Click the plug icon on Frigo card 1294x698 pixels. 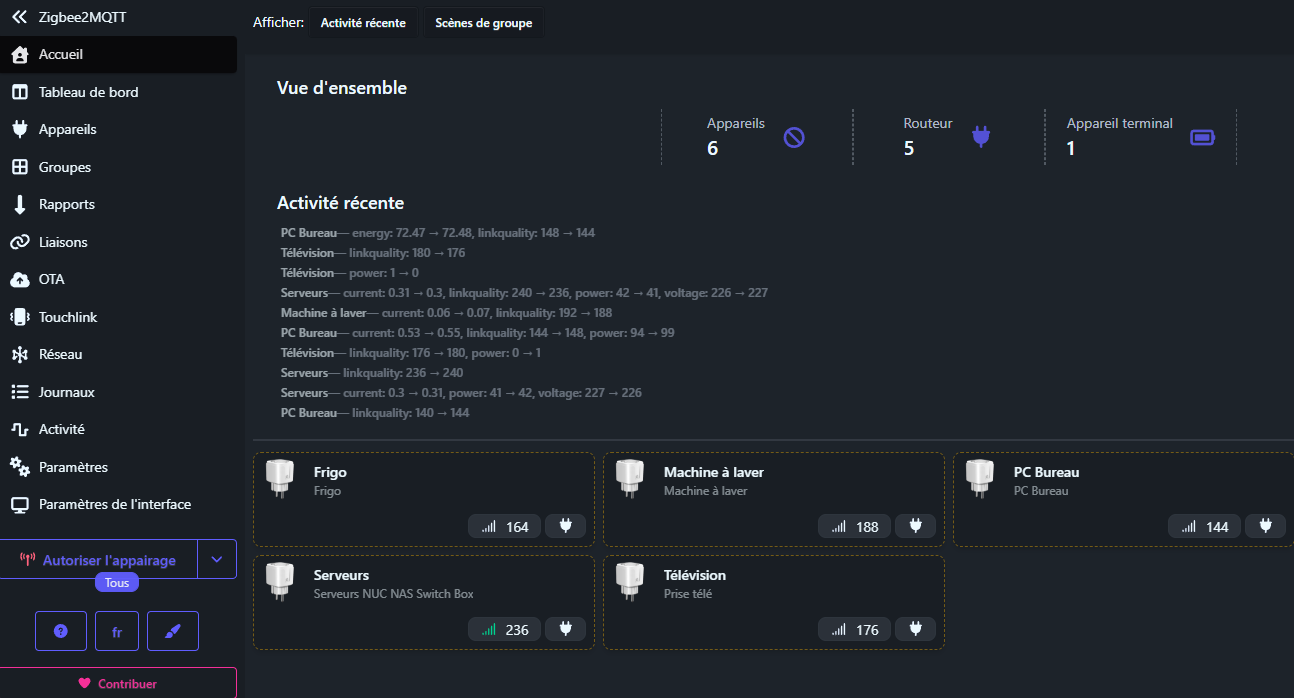[x=565, y=527]
